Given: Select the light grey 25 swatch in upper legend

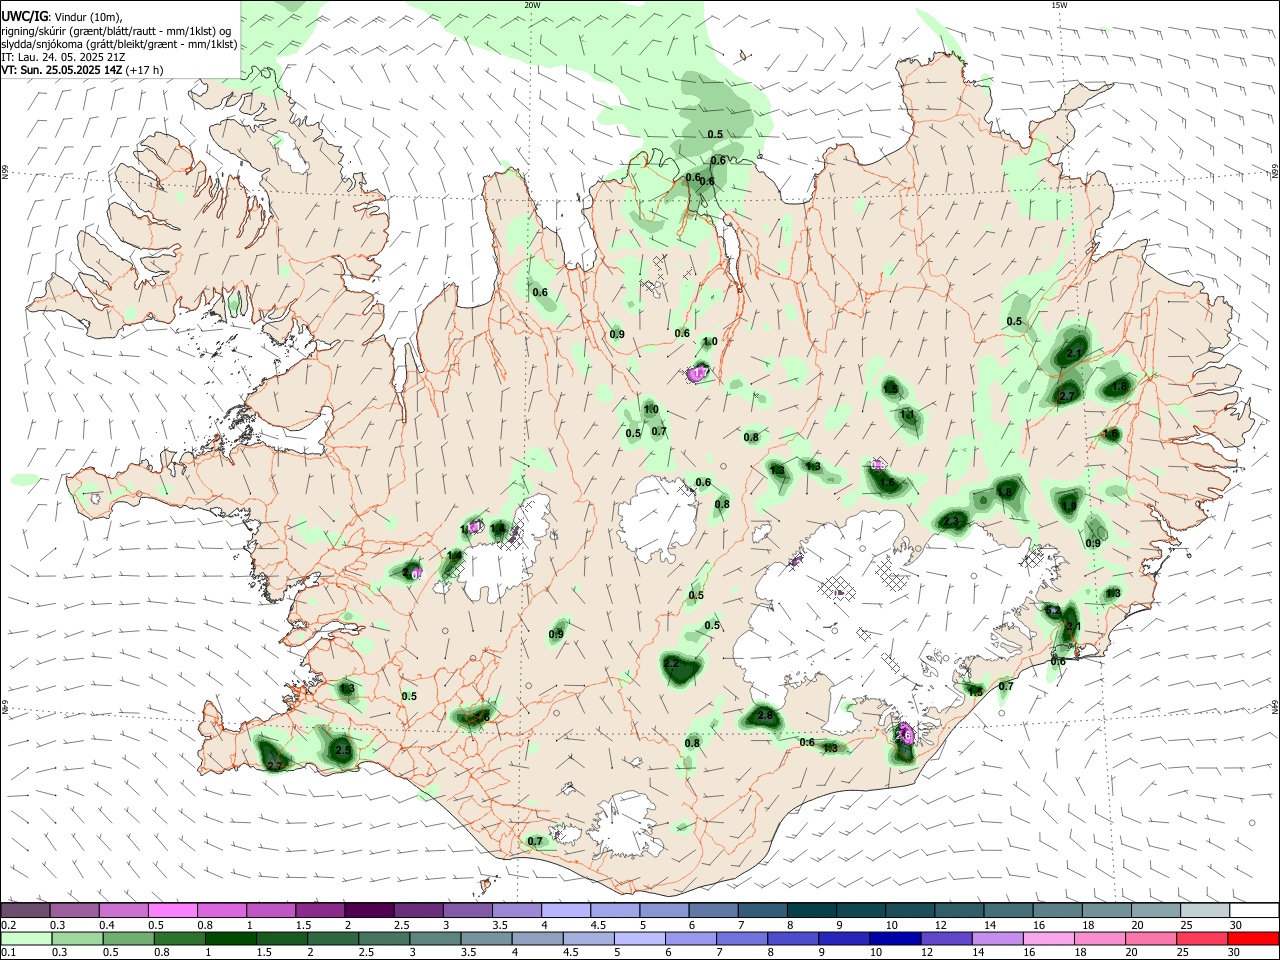Looking at the screenshot, I should click(1205, 911).
